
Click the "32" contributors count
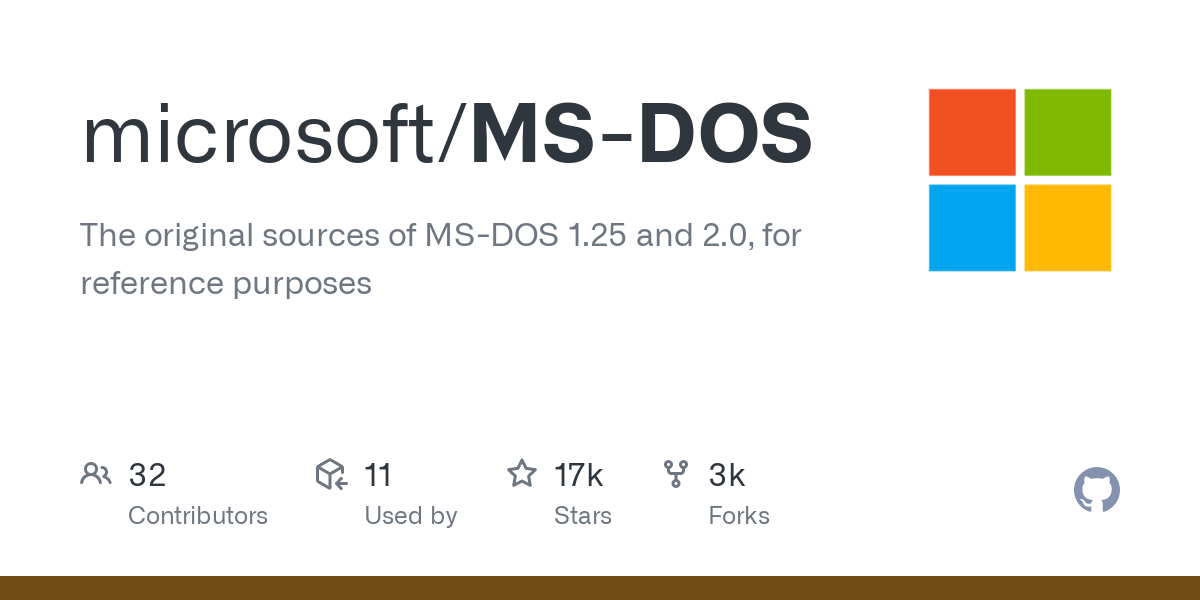coord(147,475)
